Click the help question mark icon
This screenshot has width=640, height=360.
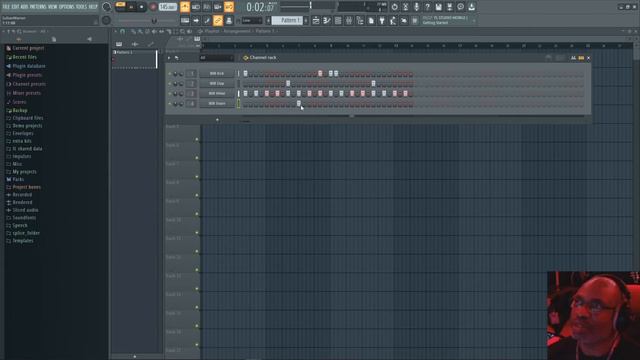pos(427,7)
